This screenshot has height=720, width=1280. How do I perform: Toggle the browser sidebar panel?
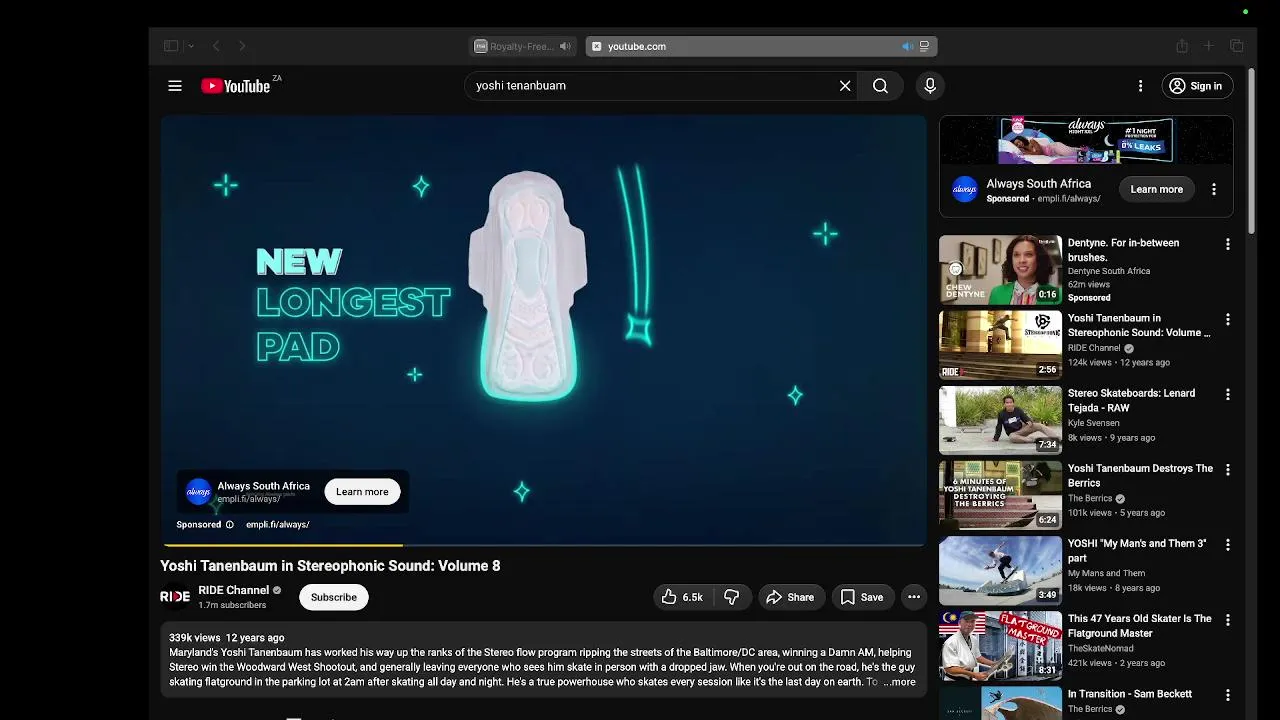[171, 46]
